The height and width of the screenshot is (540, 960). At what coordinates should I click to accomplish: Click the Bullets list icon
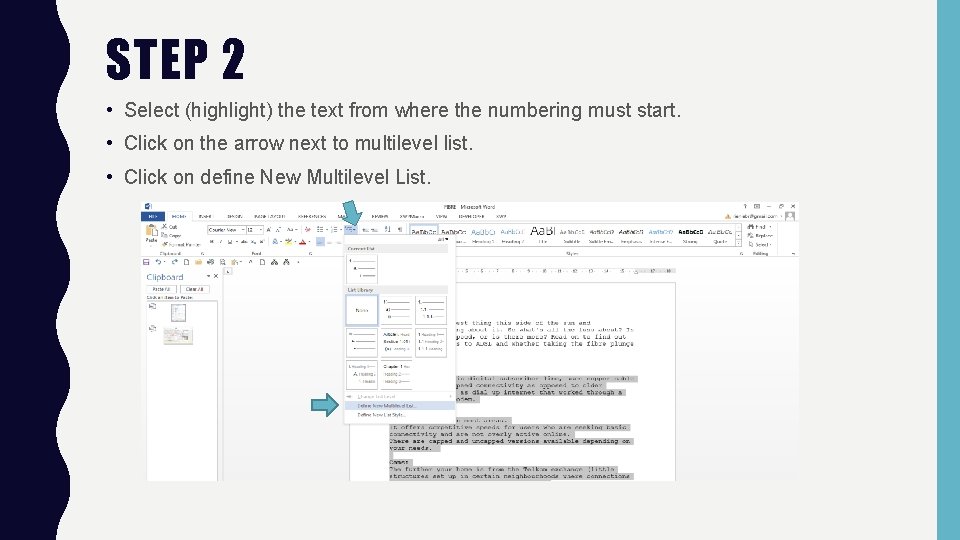[319, 230]
